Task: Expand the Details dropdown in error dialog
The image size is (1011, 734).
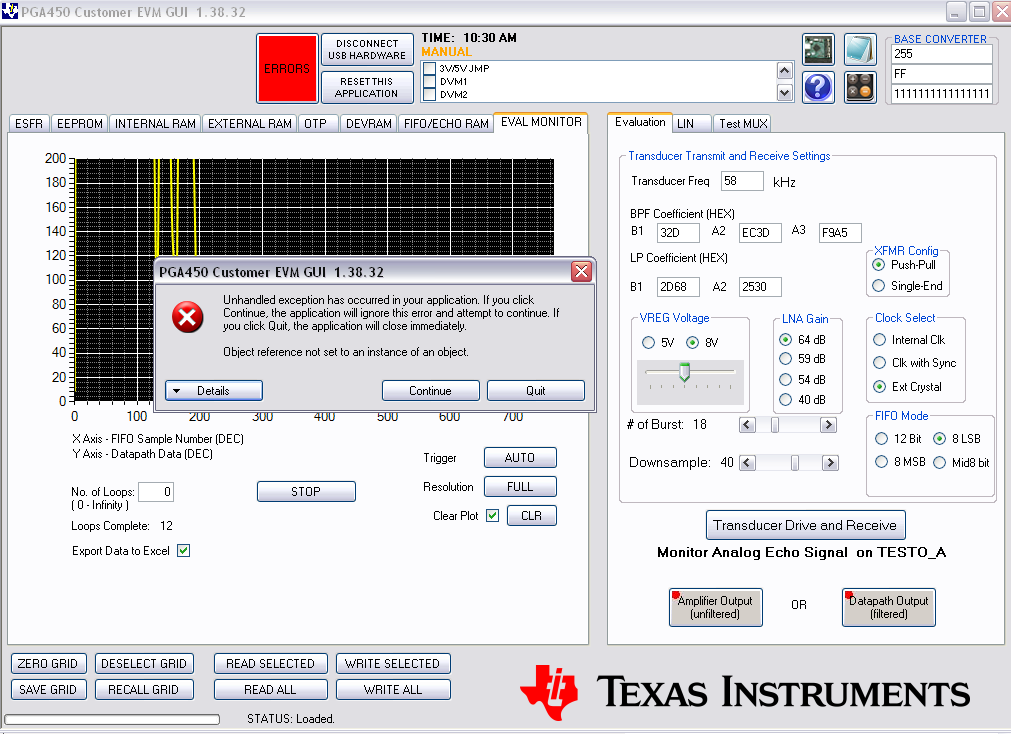Action: coord(214,391)
